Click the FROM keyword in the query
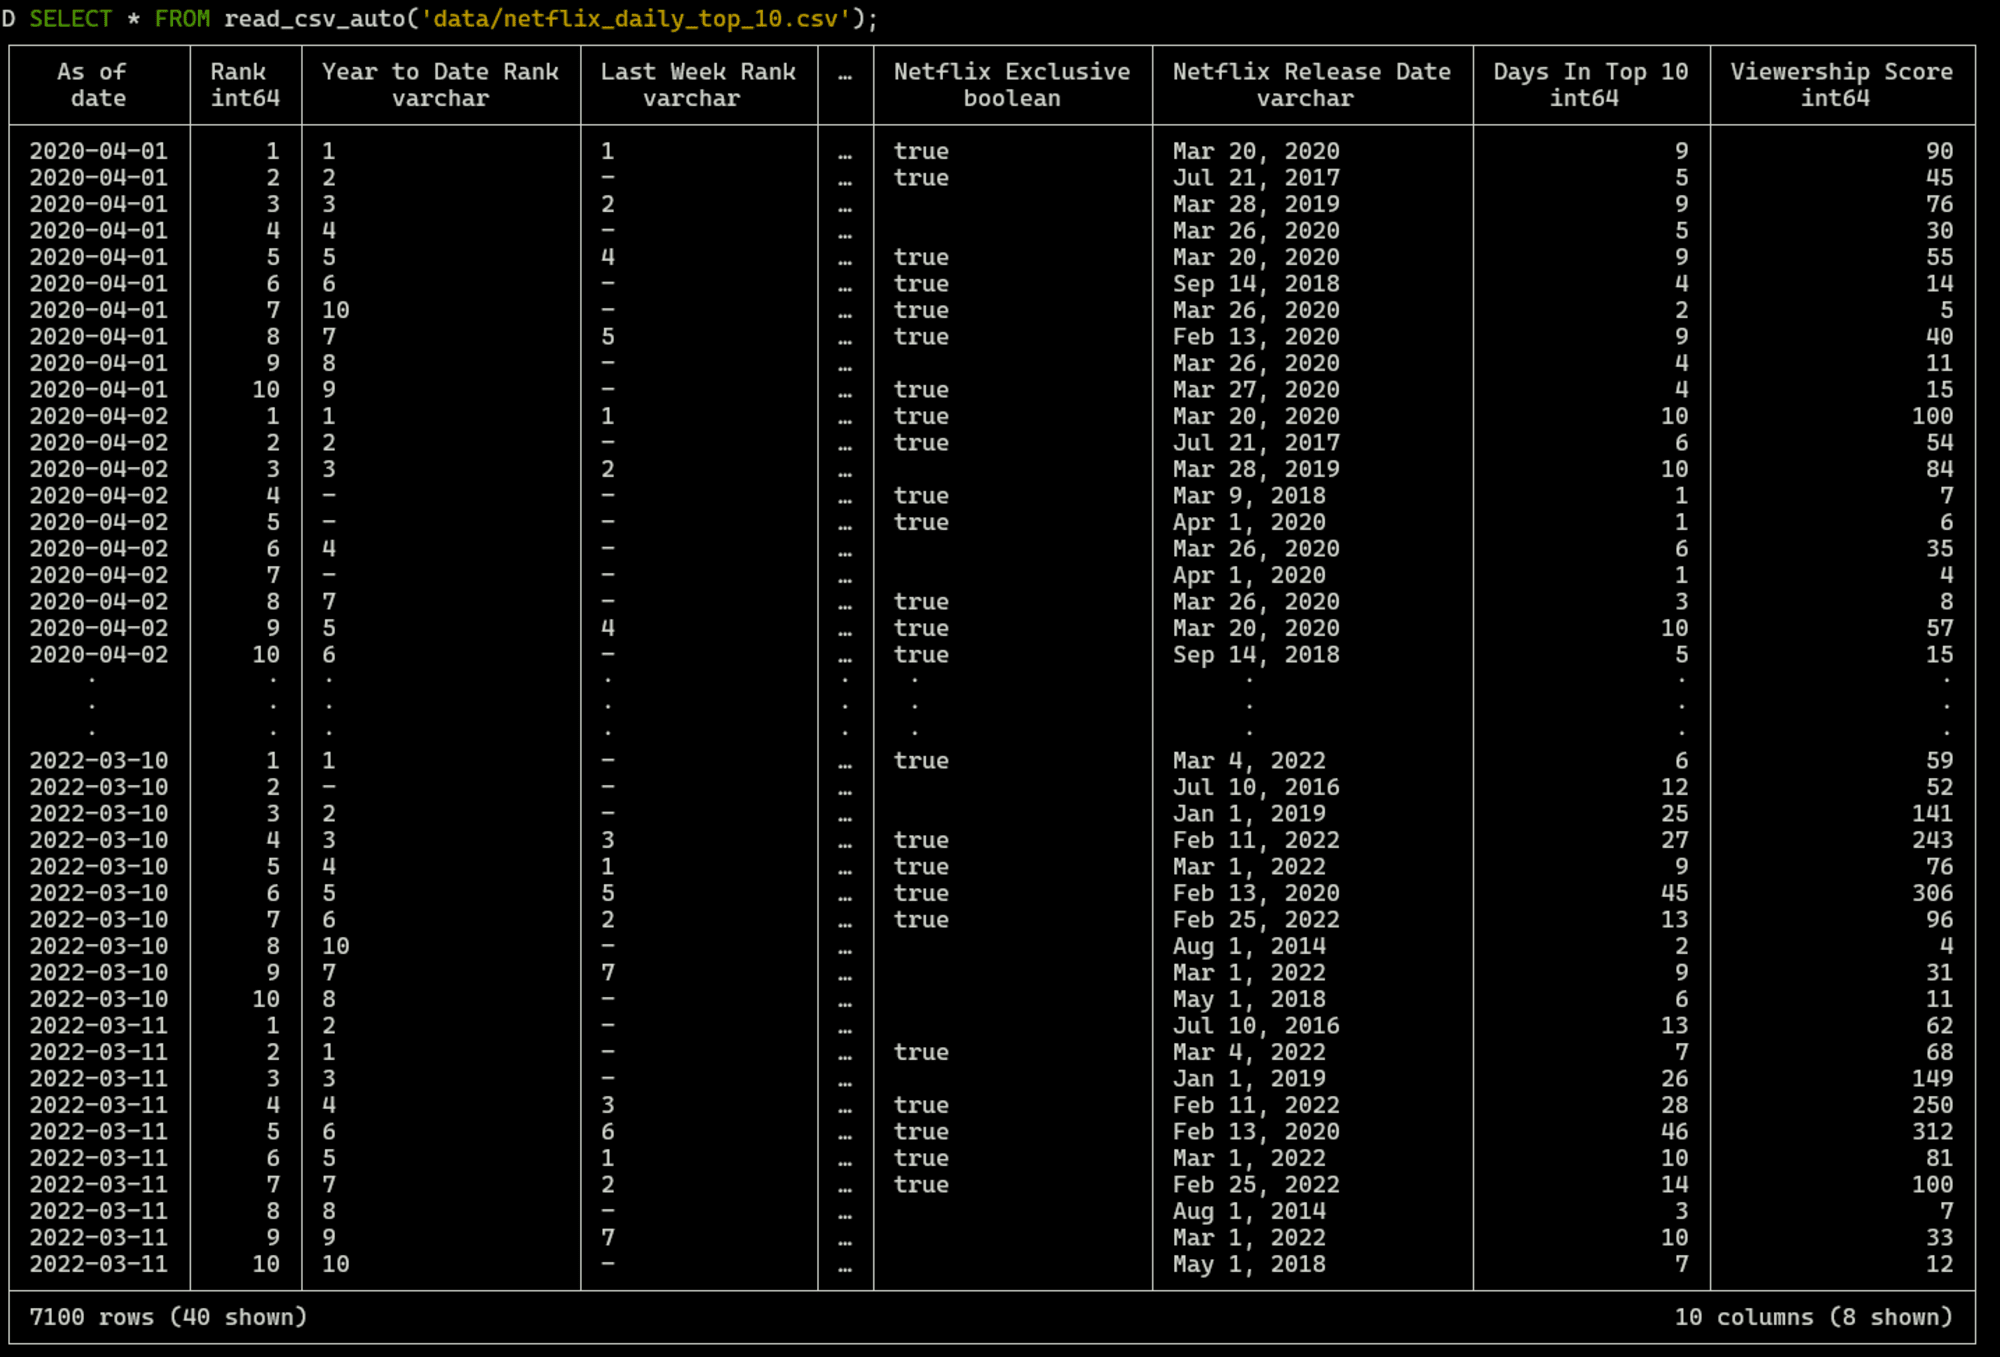Screen dimensions: 2000x1357 tap(182, 19)
